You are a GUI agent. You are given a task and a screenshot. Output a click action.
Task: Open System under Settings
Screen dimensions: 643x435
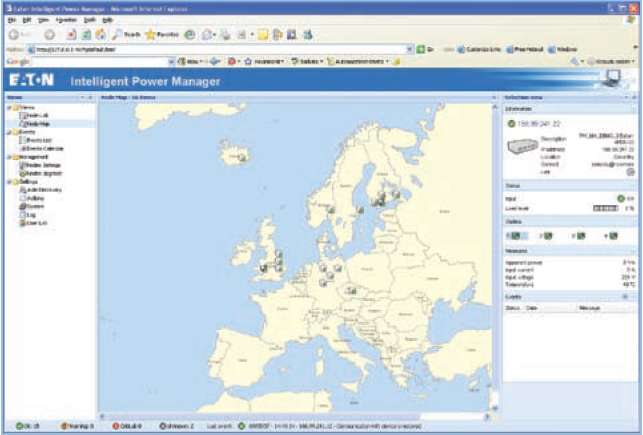32,206
